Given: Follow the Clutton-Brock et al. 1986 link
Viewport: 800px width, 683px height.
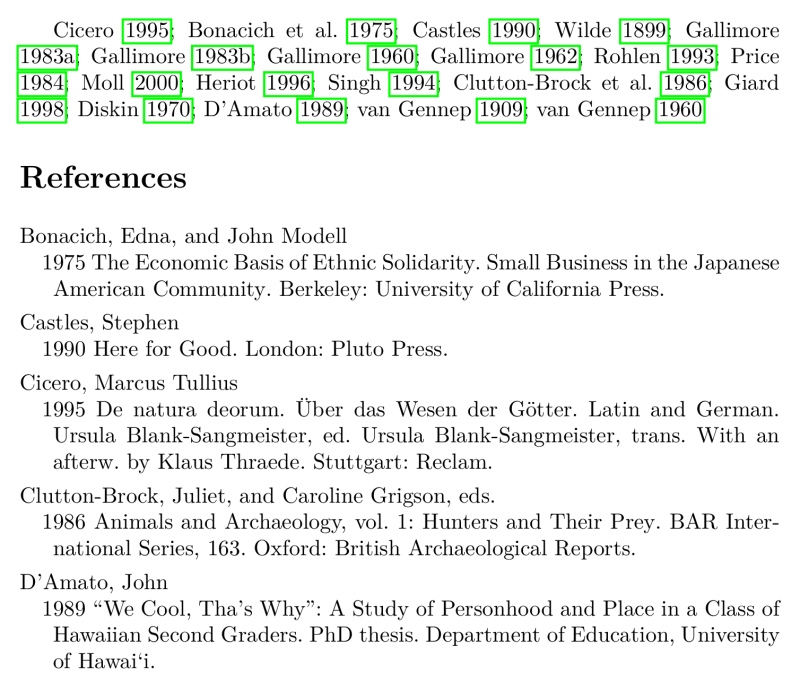Looking at the screenshot, I should coord(685,84).
